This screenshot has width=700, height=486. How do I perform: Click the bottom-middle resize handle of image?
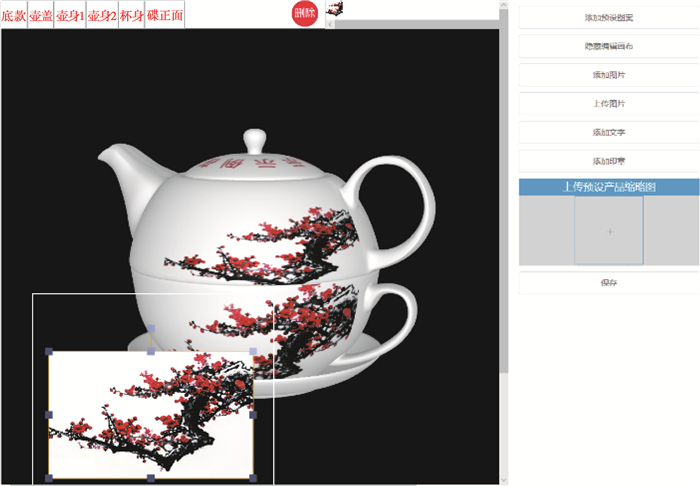[151, 478]
